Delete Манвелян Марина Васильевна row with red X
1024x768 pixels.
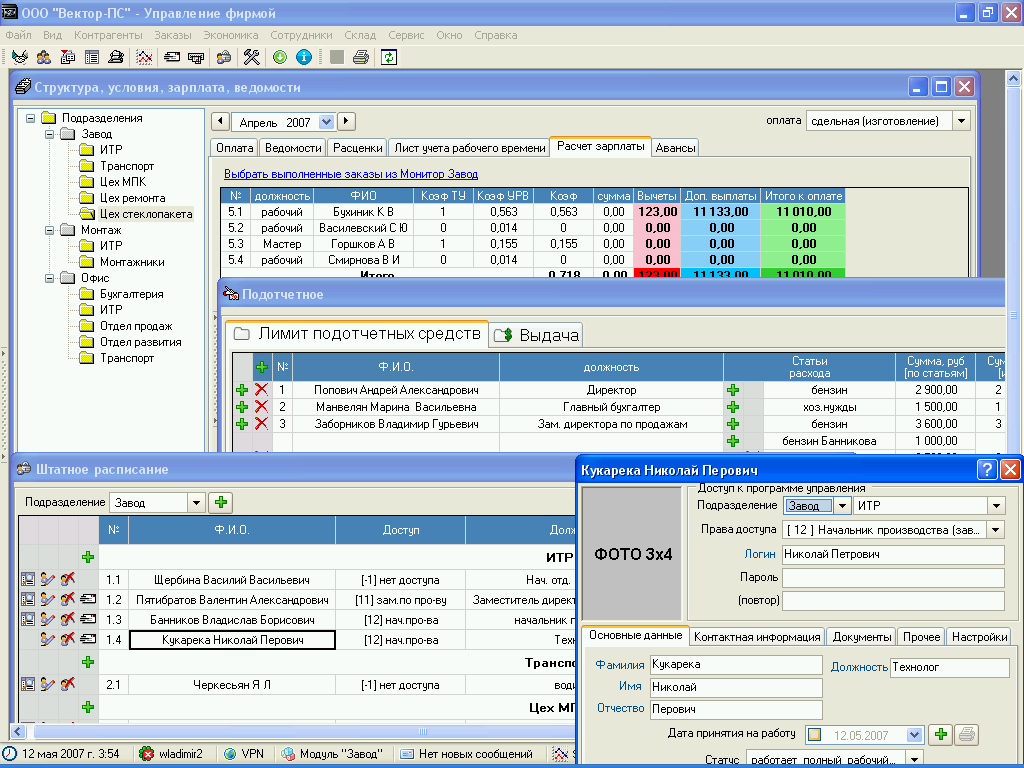click(261, 407)
